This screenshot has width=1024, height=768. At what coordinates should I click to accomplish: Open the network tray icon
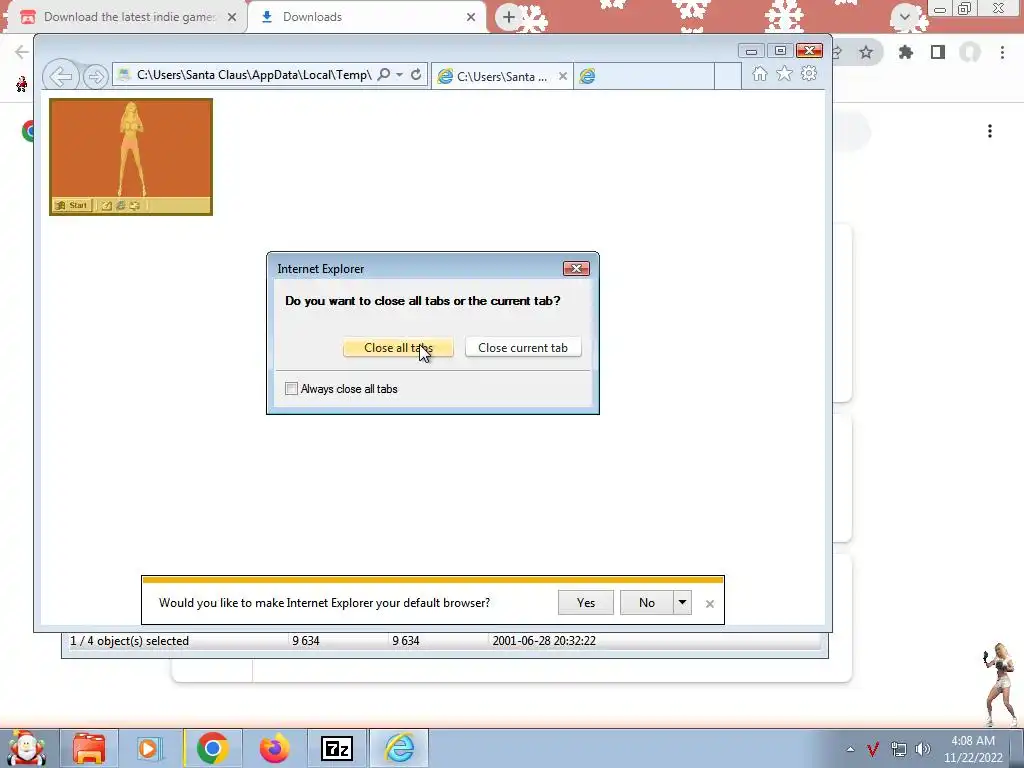coord(899,749)
